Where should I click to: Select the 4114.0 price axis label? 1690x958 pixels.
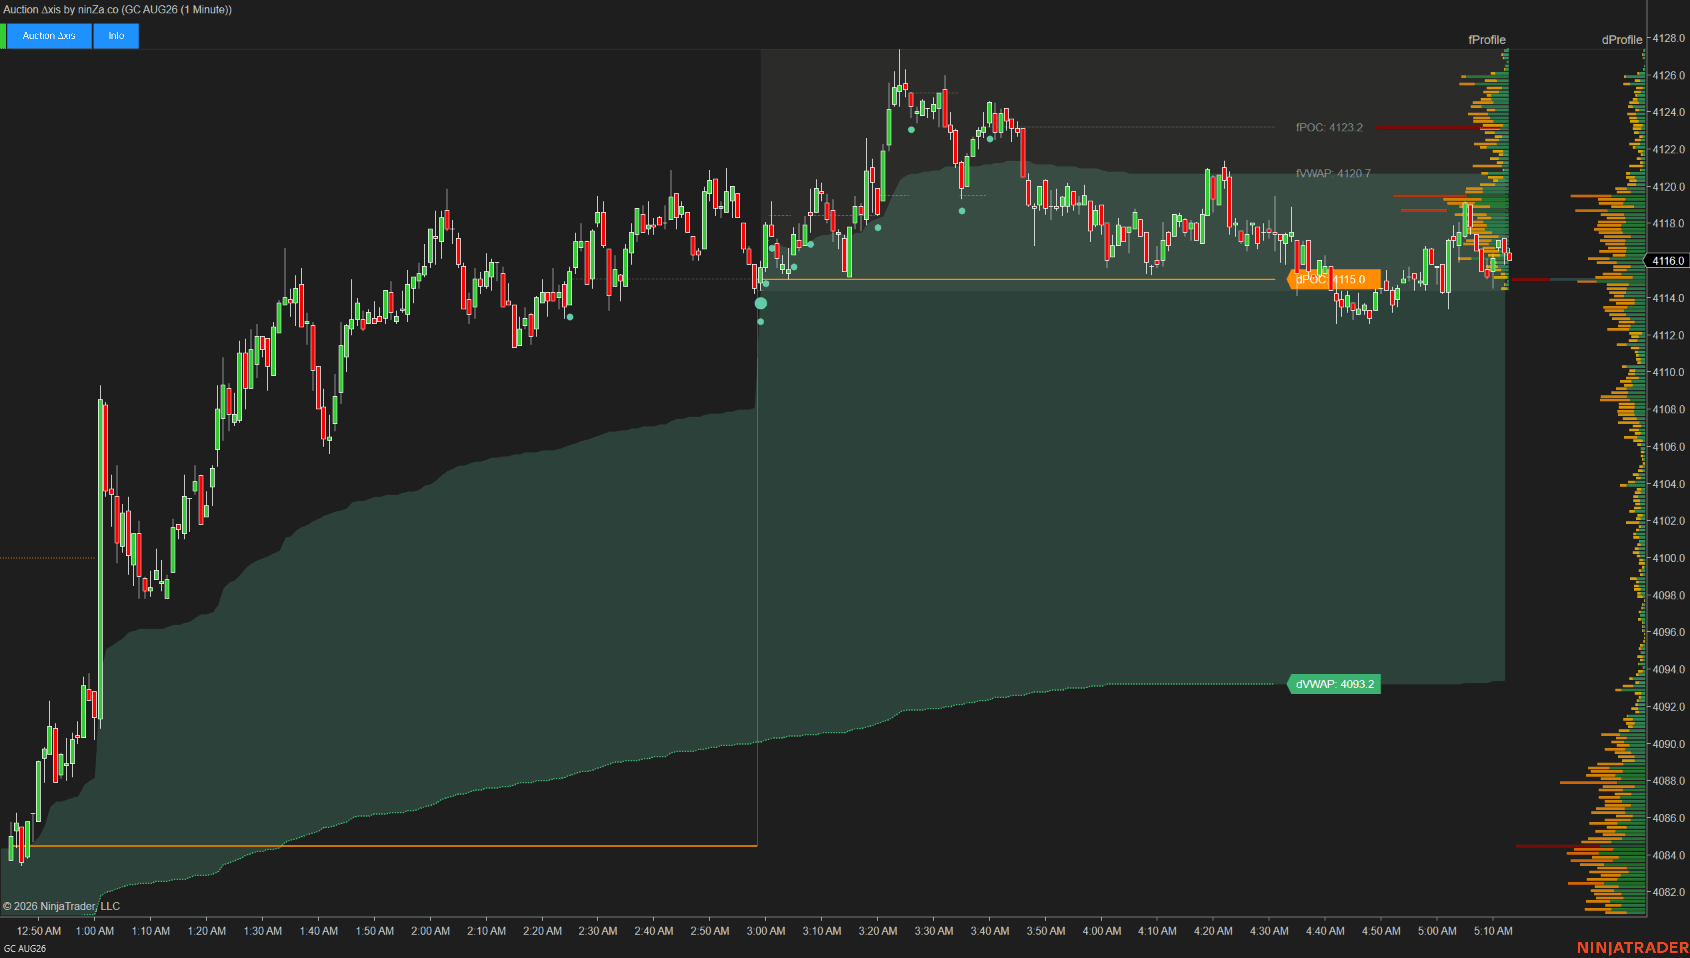(x=1669, y=298)
